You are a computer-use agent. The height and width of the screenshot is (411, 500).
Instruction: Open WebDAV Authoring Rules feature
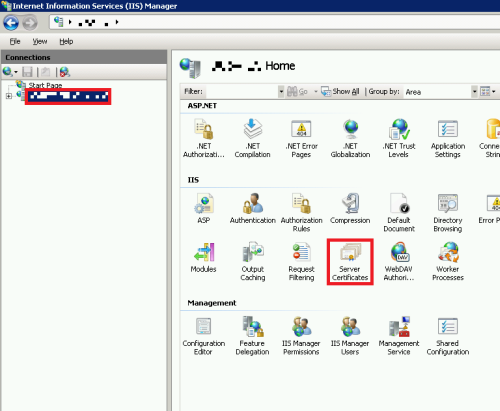(x=399, y=262)
